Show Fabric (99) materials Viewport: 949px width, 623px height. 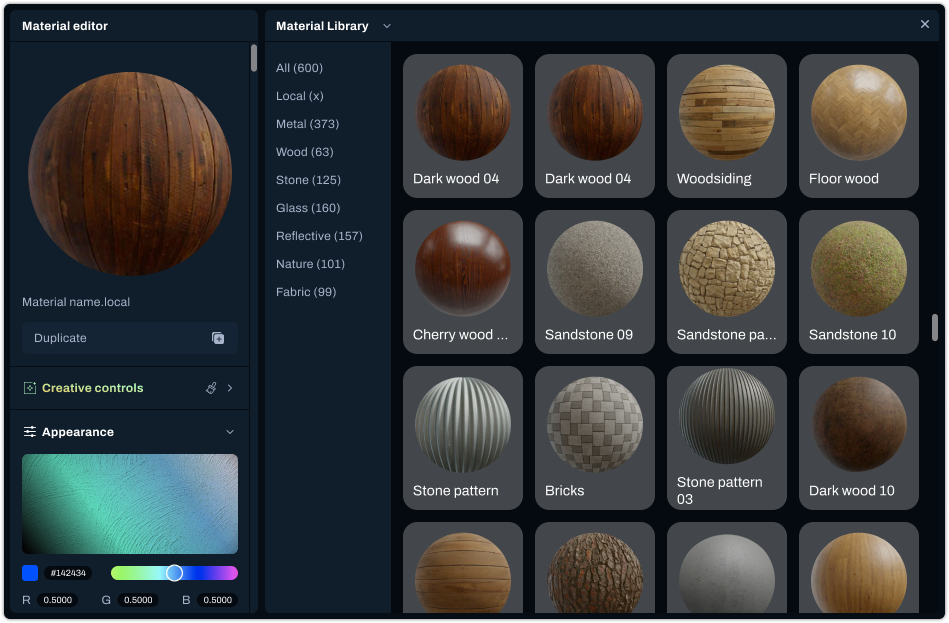(x=306, y=292)
